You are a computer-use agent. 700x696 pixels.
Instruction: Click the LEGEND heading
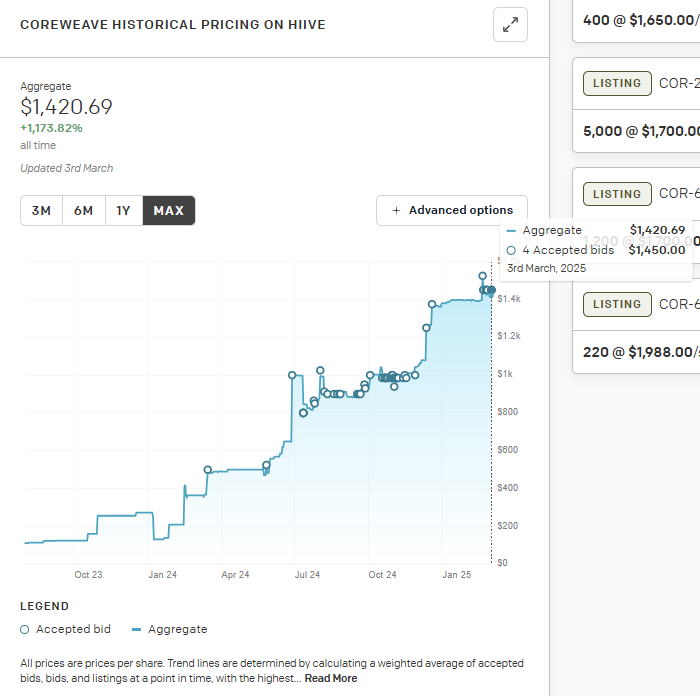click(x=45, y=606)
